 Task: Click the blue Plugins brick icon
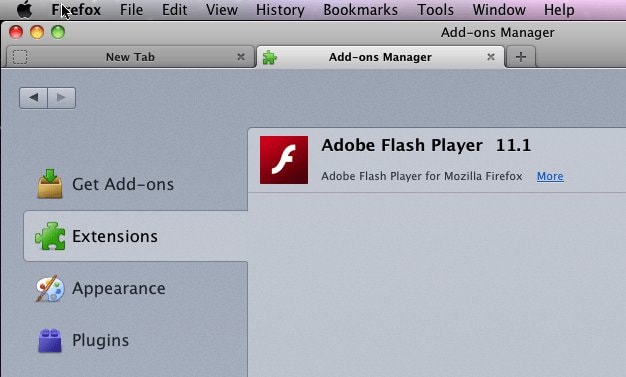50,340
